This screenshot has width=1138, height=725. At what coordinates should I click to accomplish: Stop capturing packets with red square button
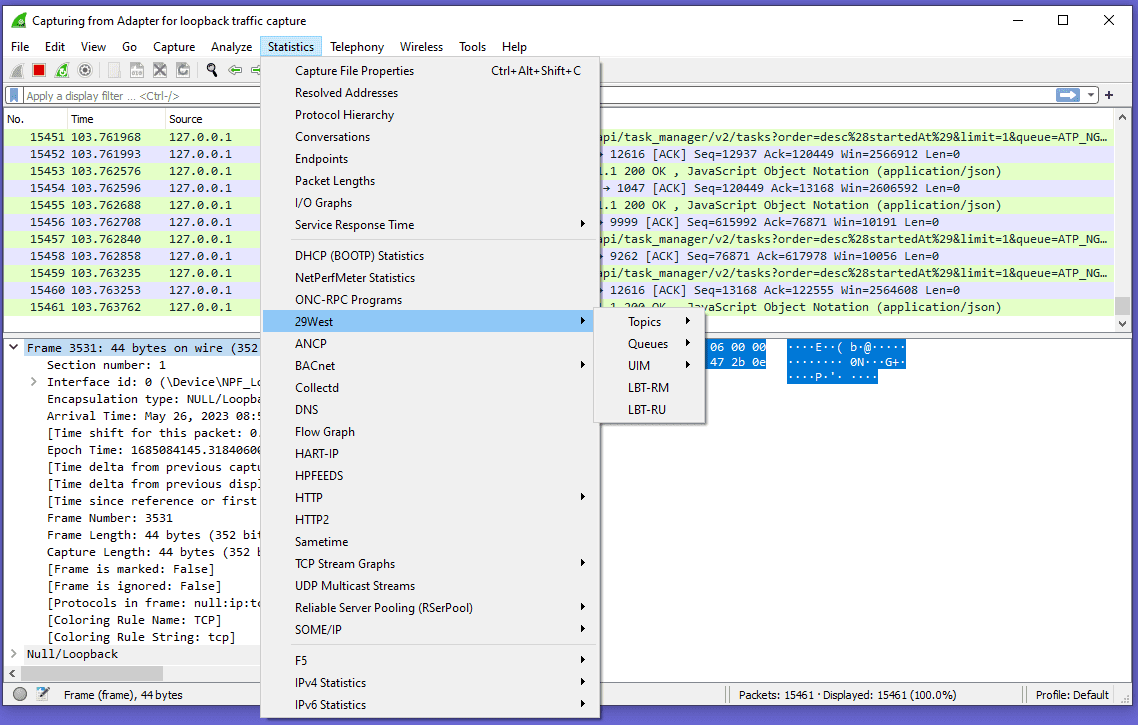[39, 70]
